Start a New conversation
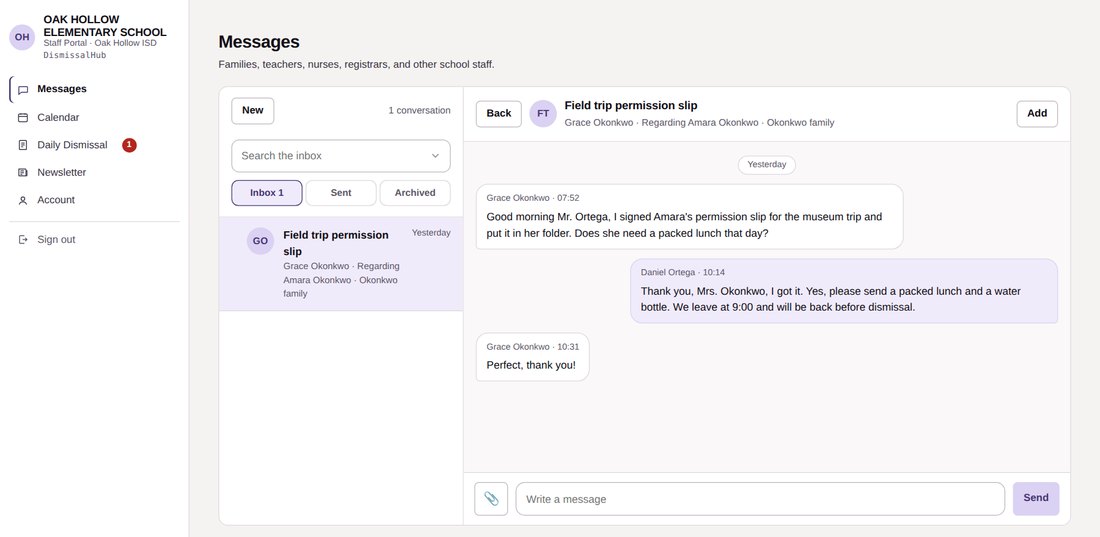This screenshot has height=537, width=1100. [x=253, y=110]
